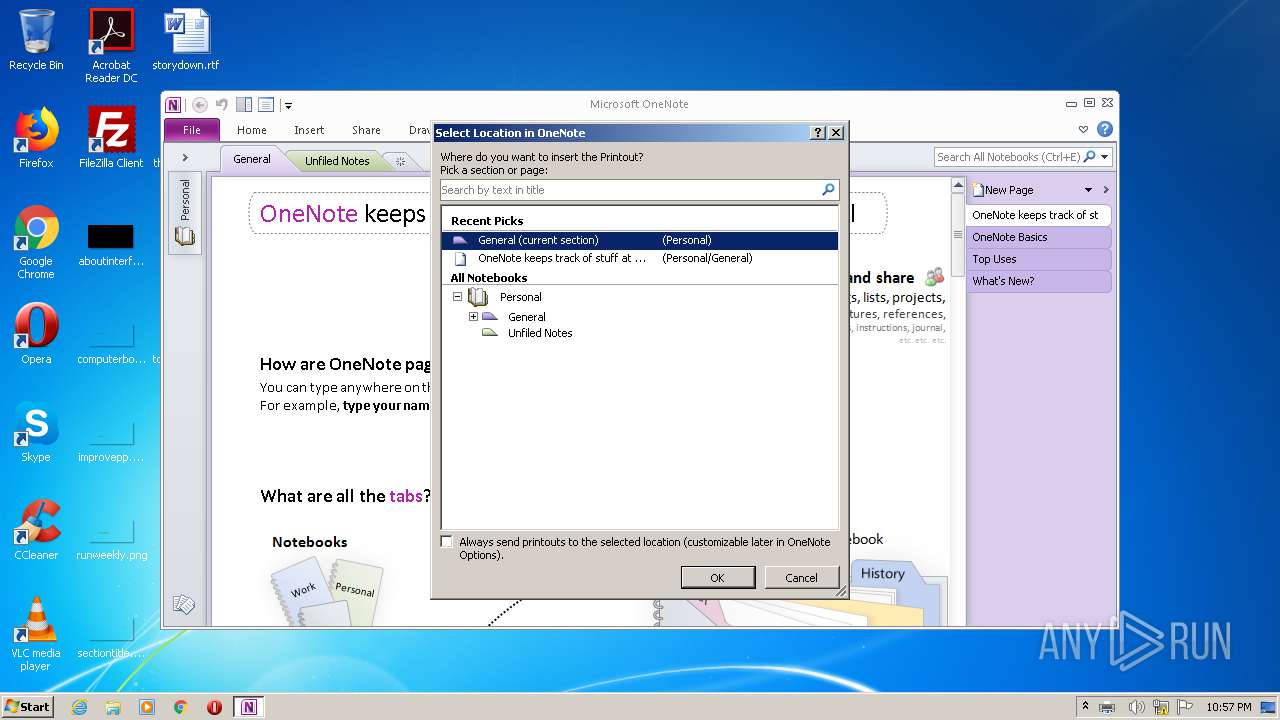
Task: Click the unfiled notes icon at sidebar bottom
Action: [184, 604]
